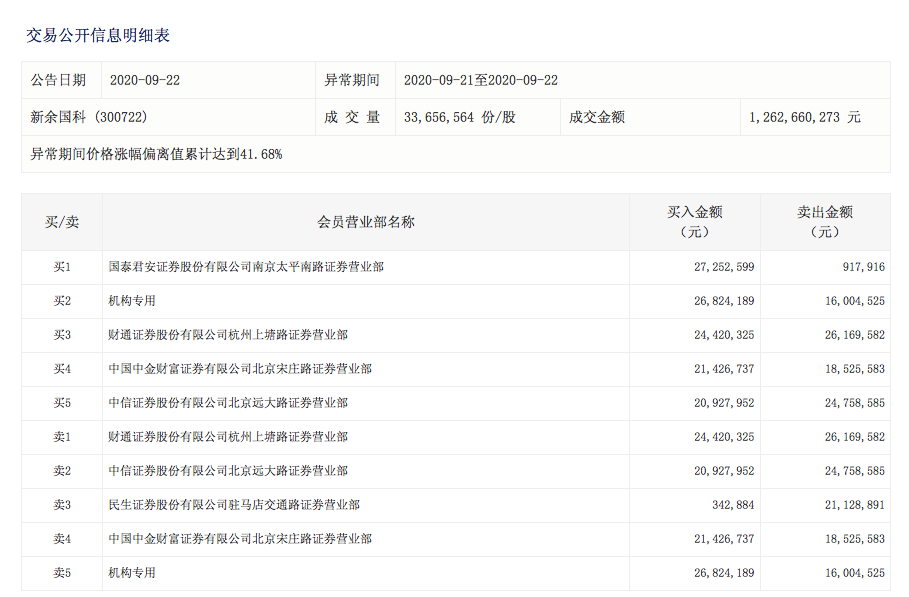Image resolution: width=909 pixels, height=597 pixels.
Task: Select 16,004,525 in the 买2 row
Action: 855,301
